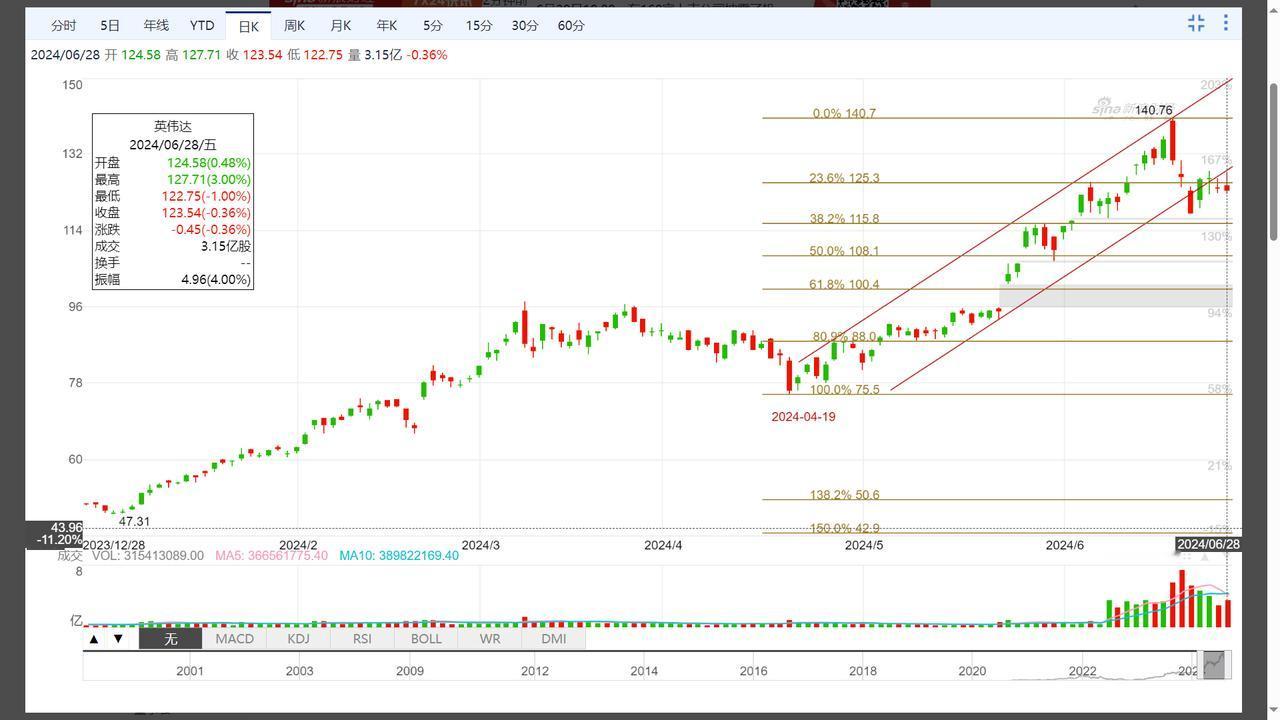Enable the MACD indicator

(234, 639)
